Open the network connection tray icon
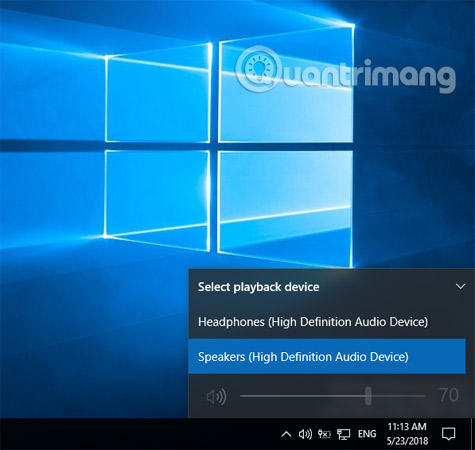This screenshot has width=475, height=450. (343, 434)
